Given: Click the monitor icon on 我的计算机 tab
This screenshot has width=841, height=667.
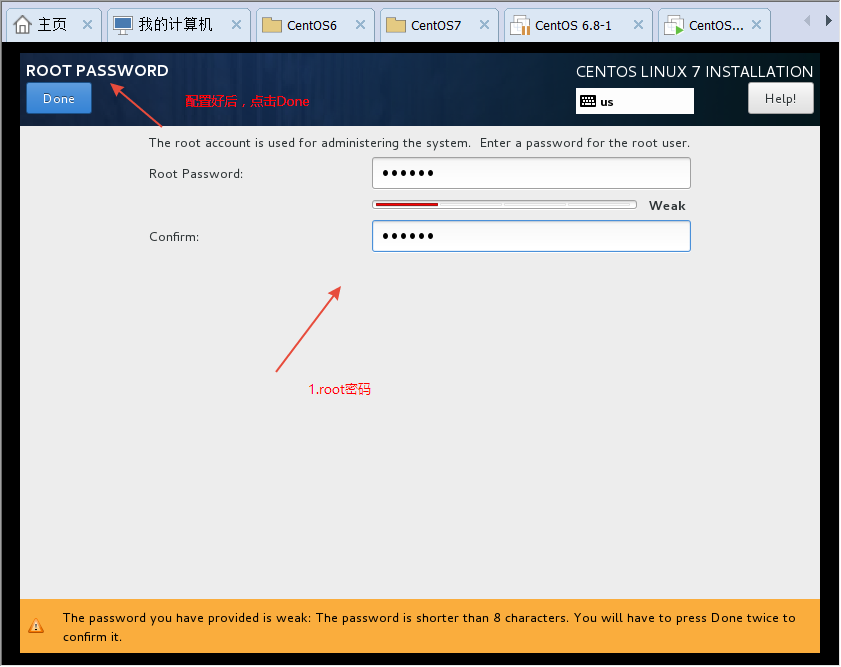Looking at the screenshot, I should pyautogui.click(x=123, y=25).
